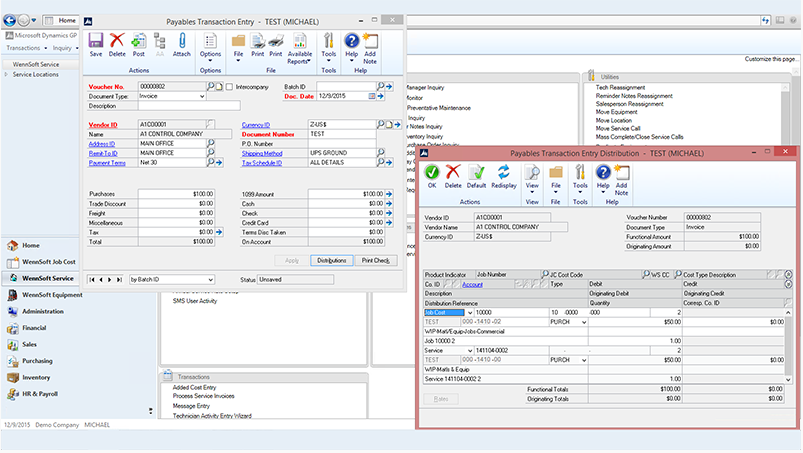Click the P.O. Number input field

tap(342, 144)
